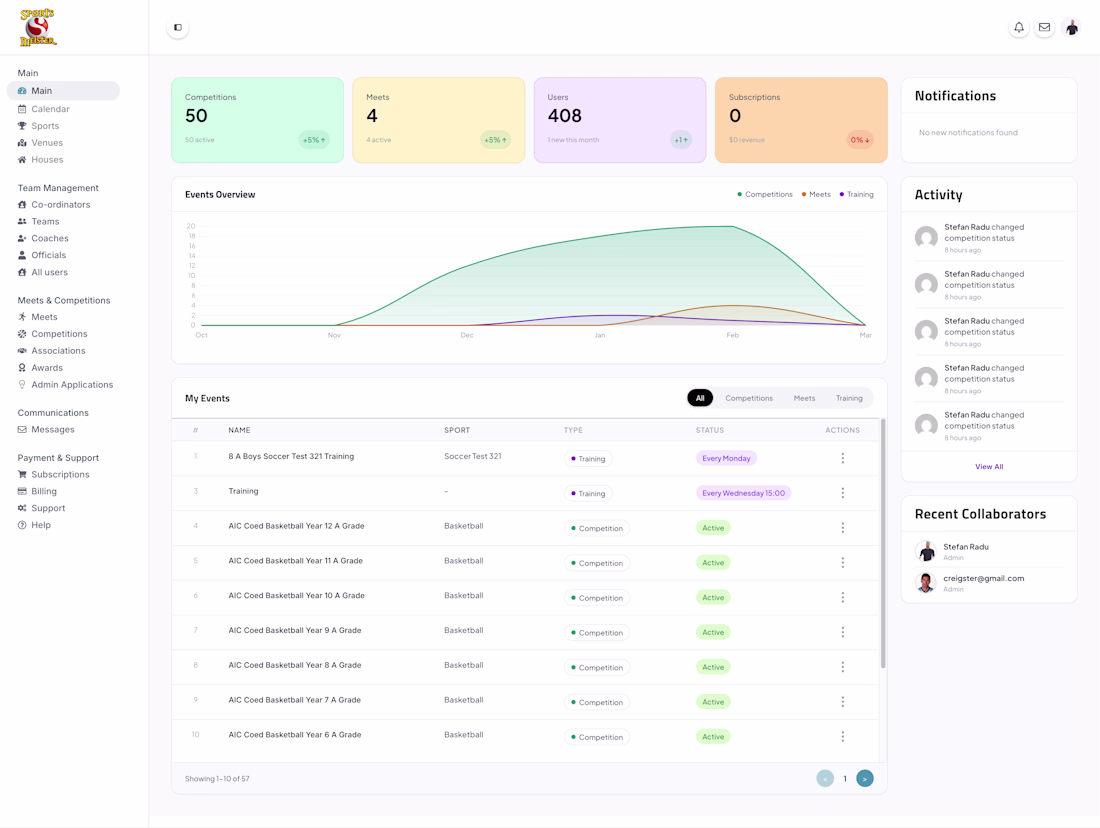Click the STATUS column header
Viewport: 1100px width, 828px height.
pyautogui.click(x=709, y=430)
